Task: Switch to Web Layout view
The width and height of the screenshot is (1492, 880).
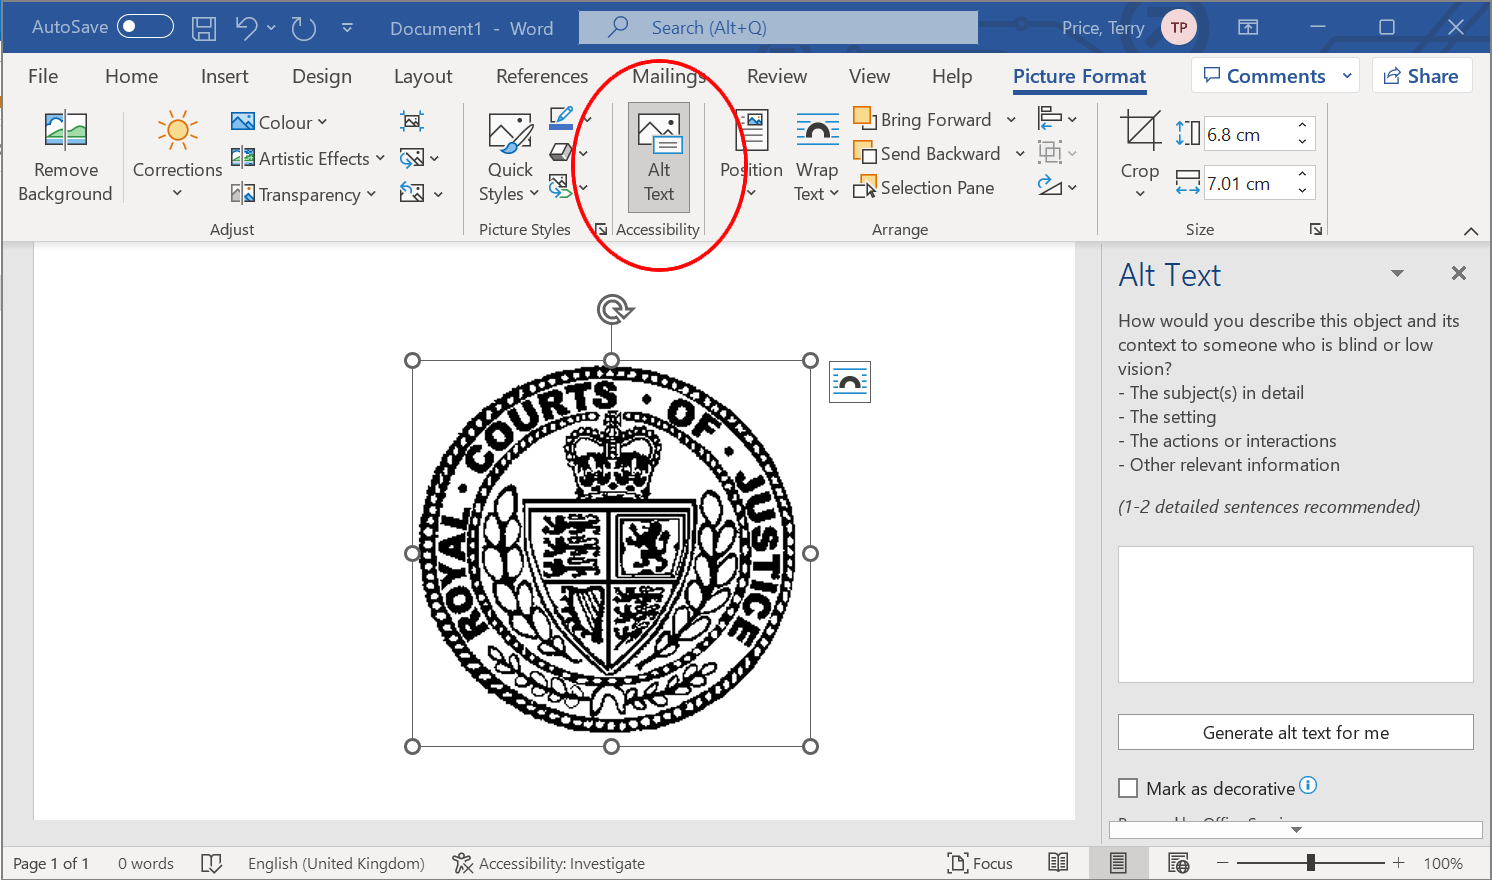Action: (1178, 862)
